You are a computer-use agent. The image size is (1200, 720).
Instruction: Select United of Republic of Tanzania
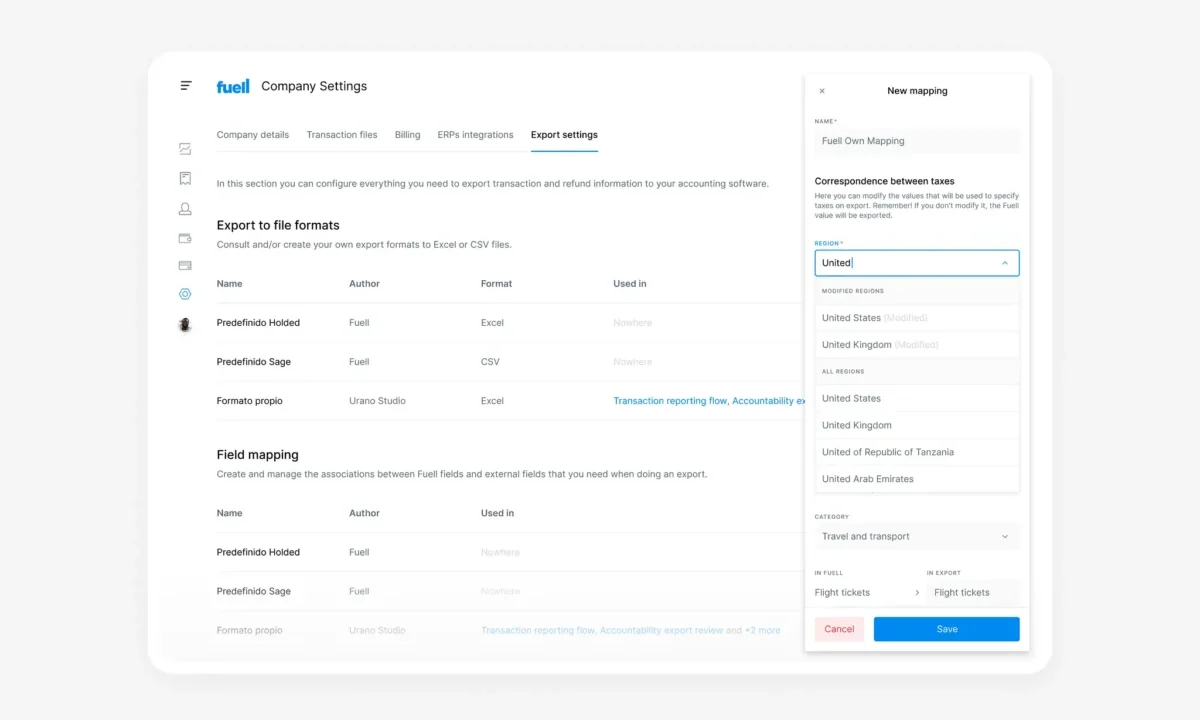tap(916, 452)
